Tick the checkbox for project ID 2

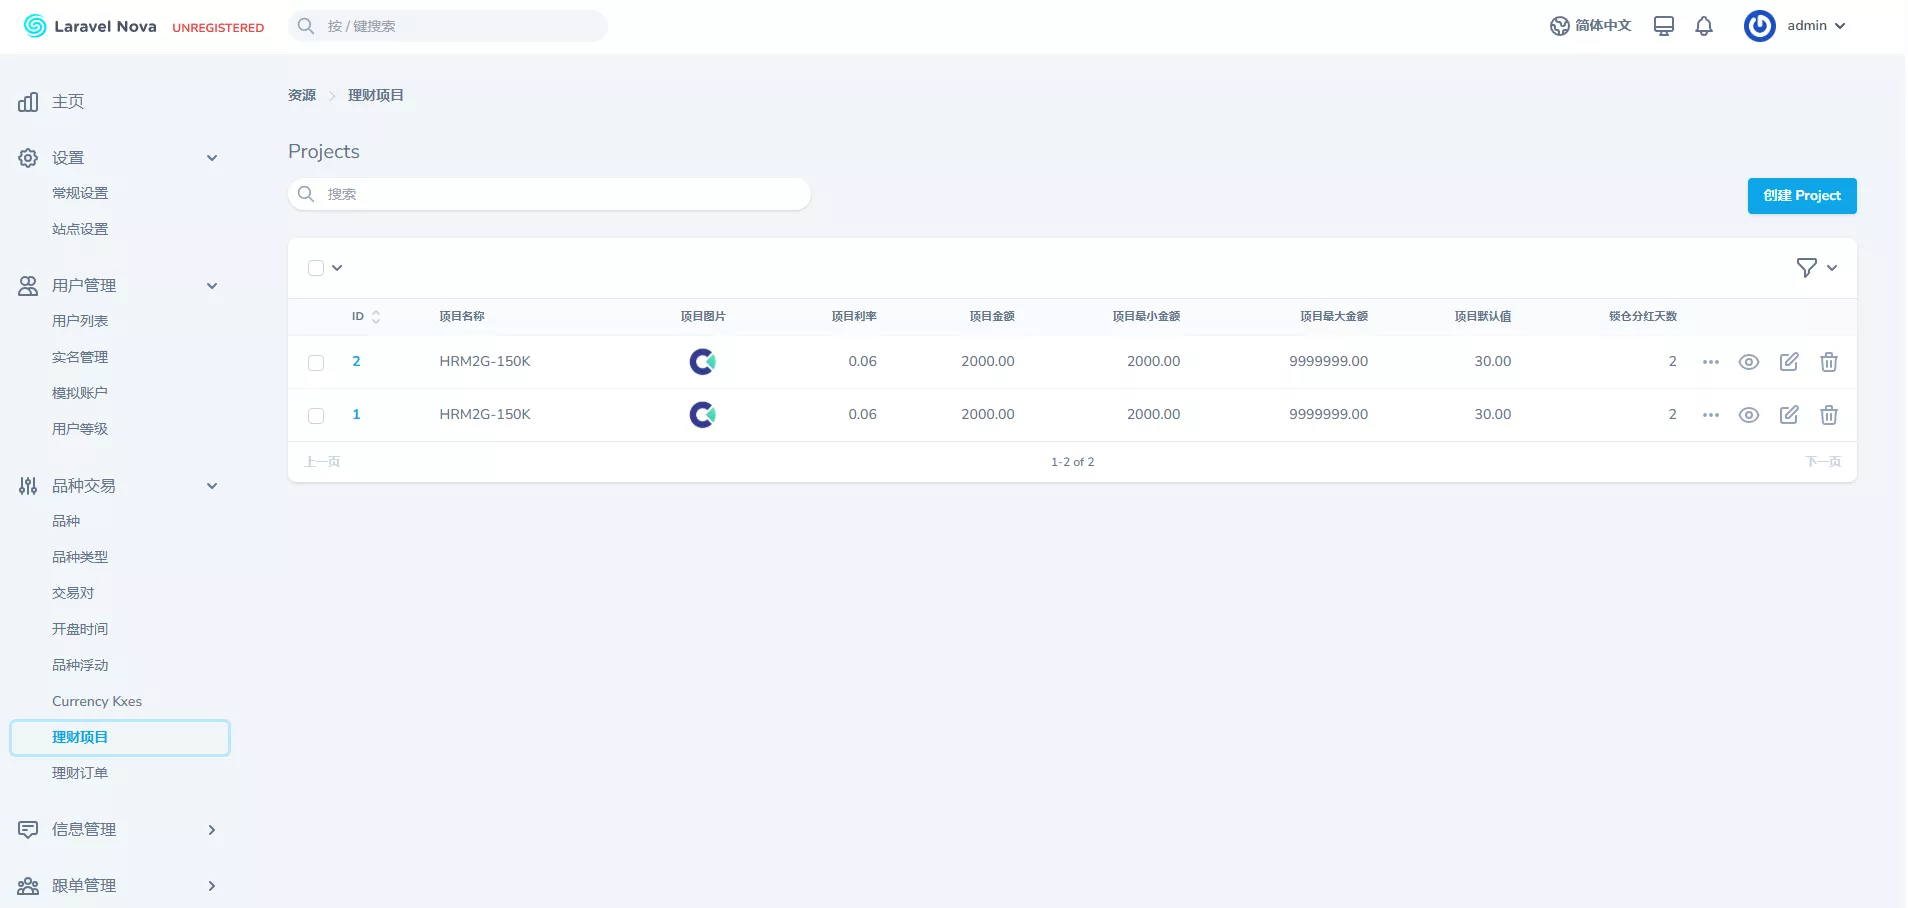pyautogui.click(x=316, y=363)
